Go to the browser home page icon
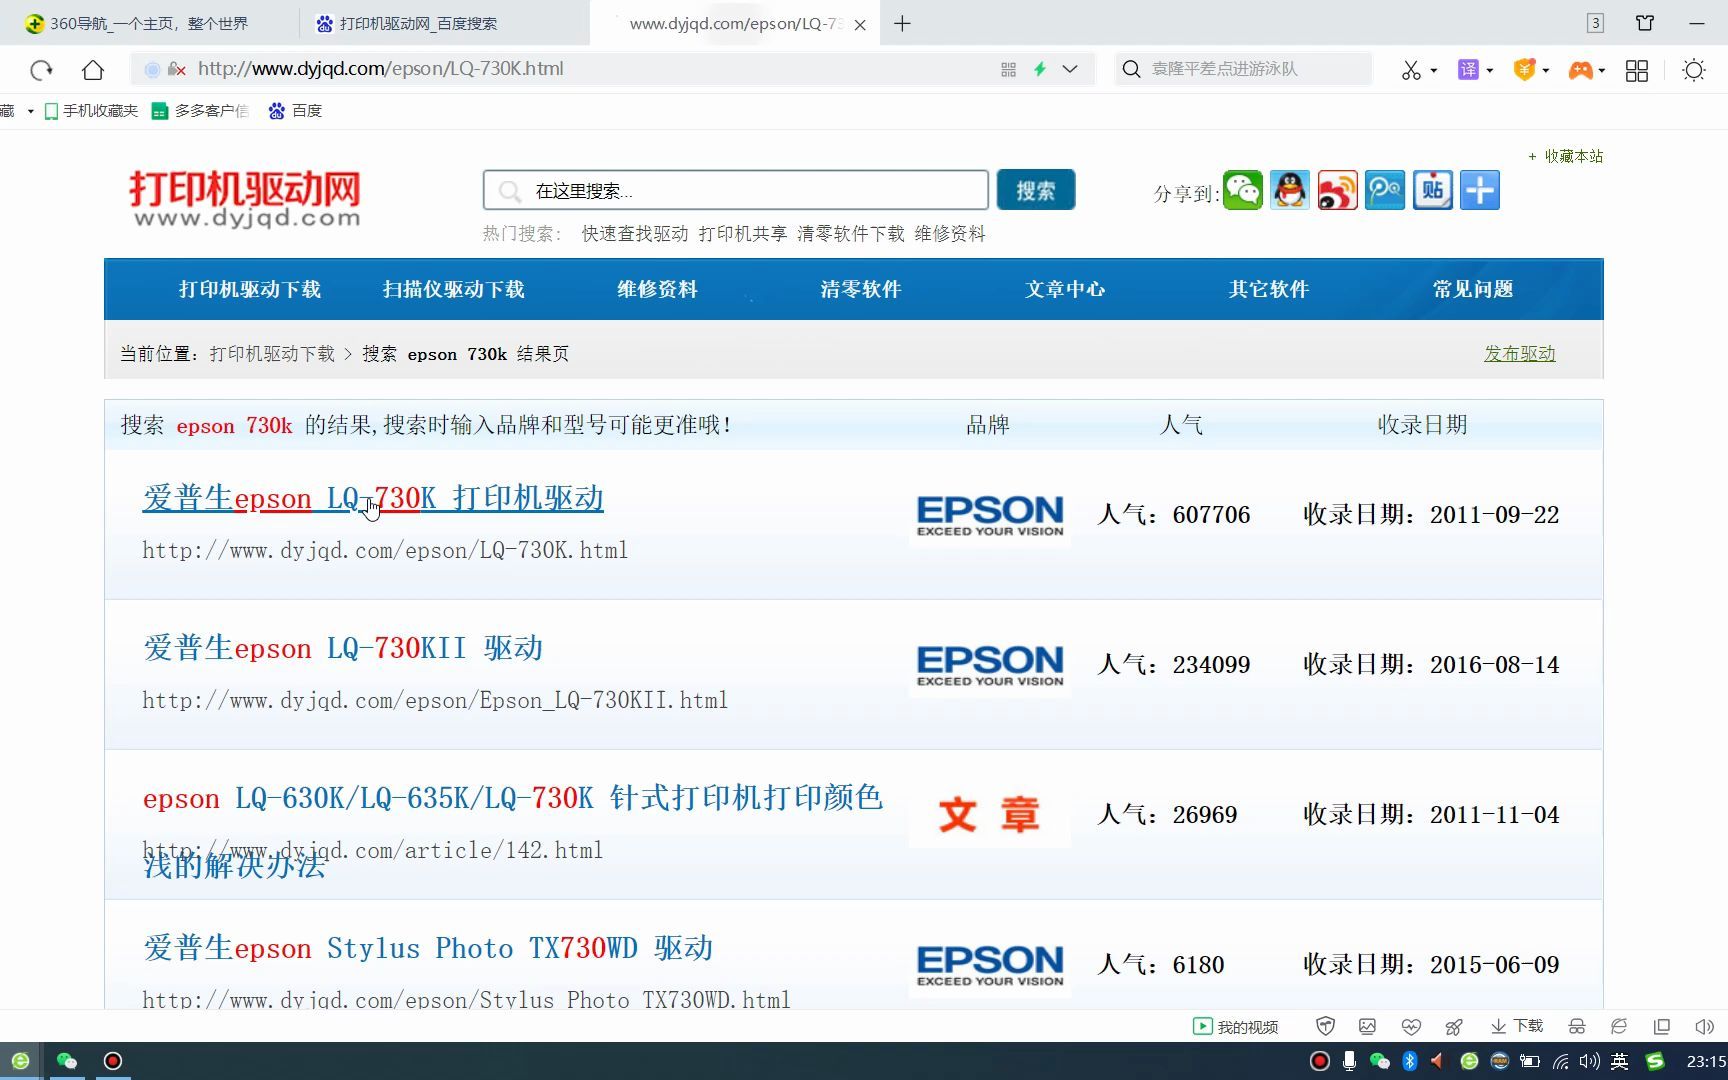The height and width of the screenshot is (1080, 1728). (93, 69)
